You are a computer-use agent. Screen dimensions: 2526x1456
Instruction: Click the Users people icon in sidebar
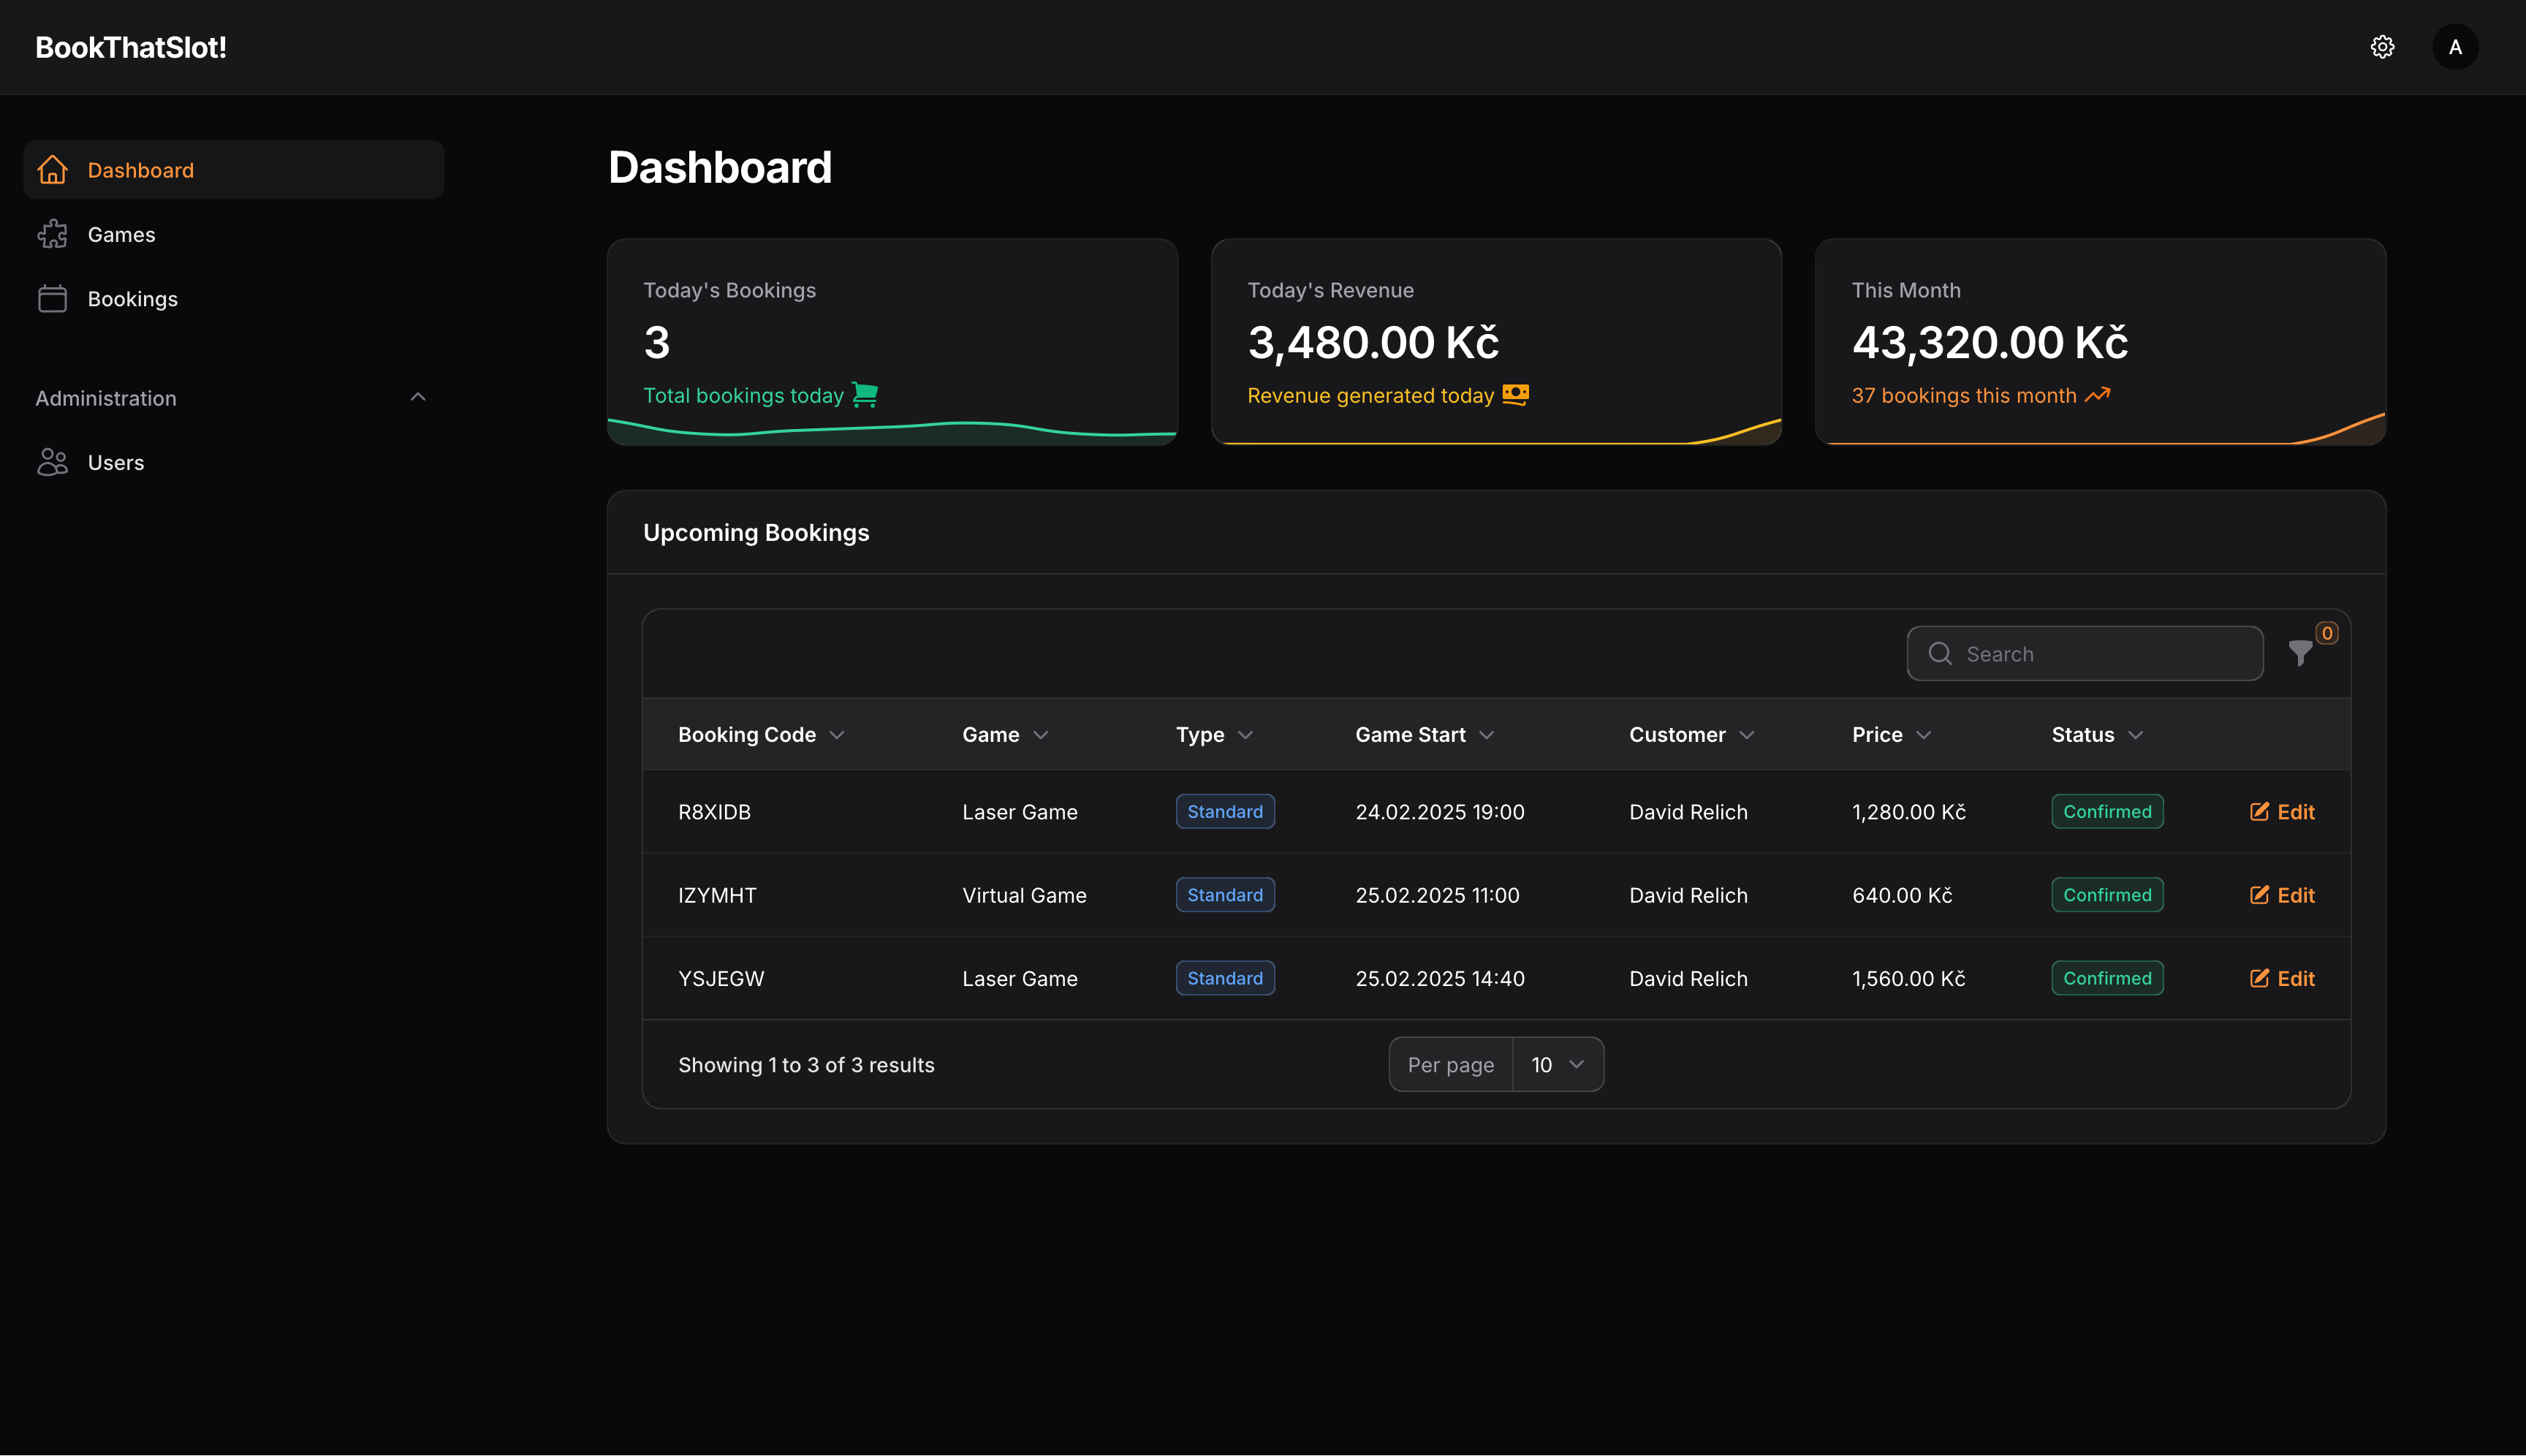point(52,462)
